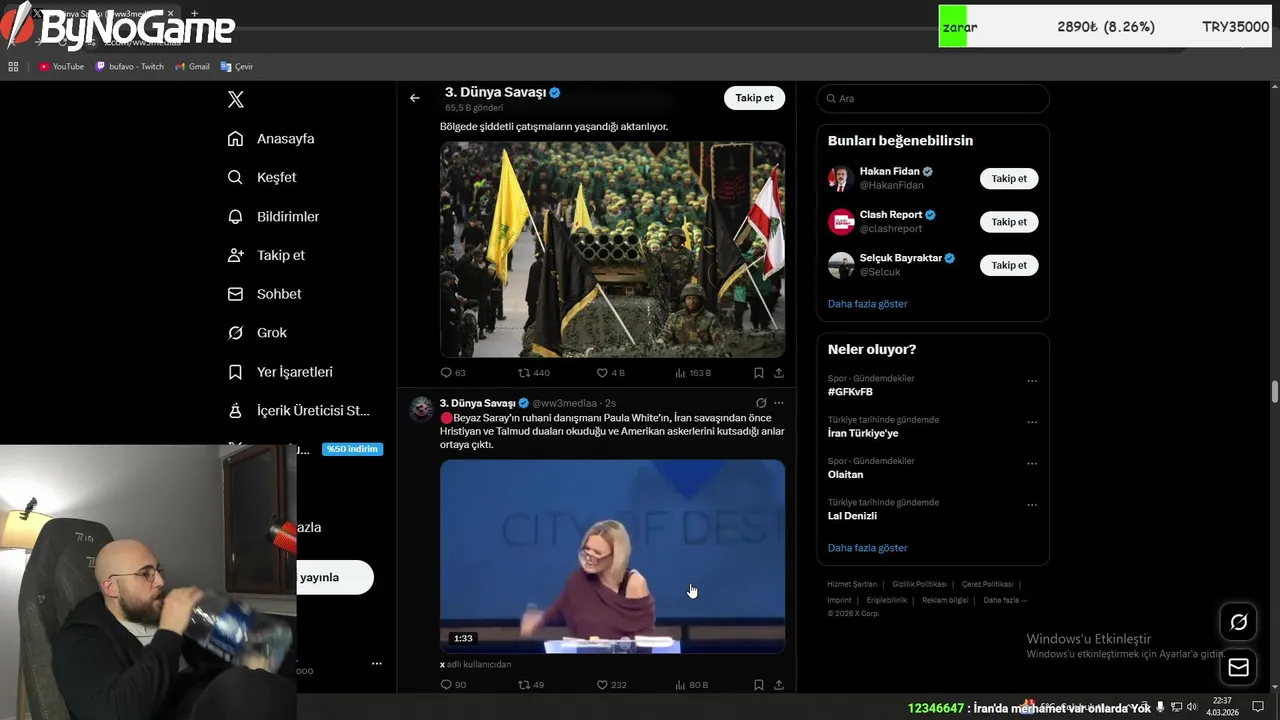Repost the post with 440 reposts

[x=534, y=373]
